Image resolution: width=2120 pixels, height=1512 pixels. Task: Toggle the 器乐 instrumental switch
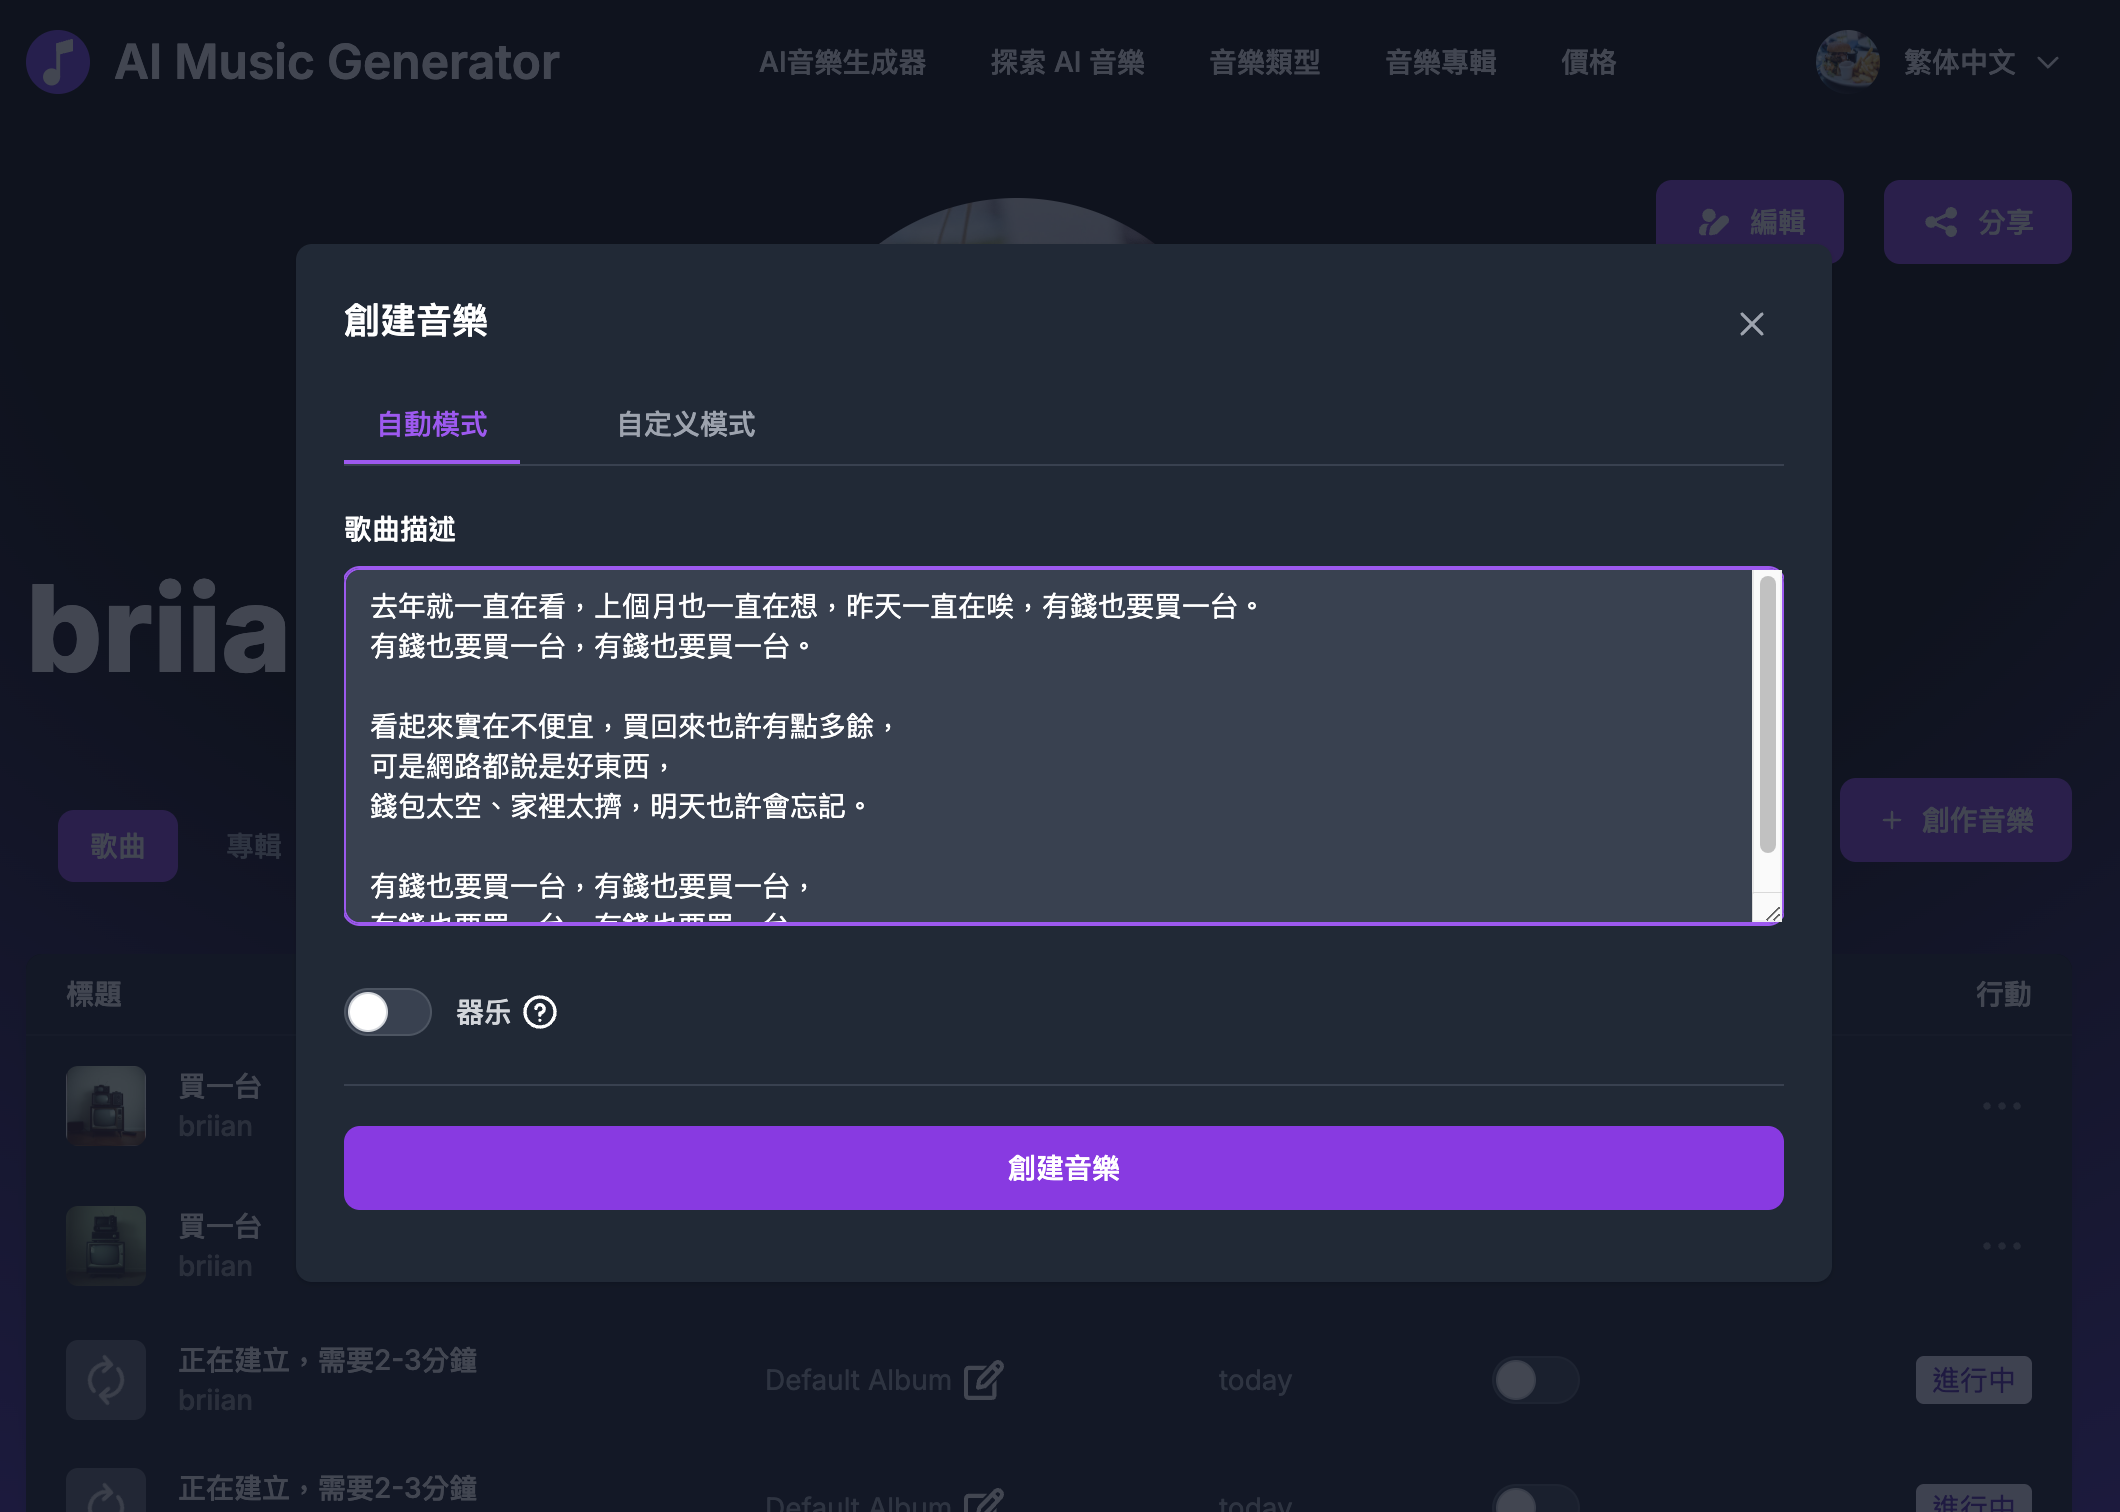point(388,1011)
